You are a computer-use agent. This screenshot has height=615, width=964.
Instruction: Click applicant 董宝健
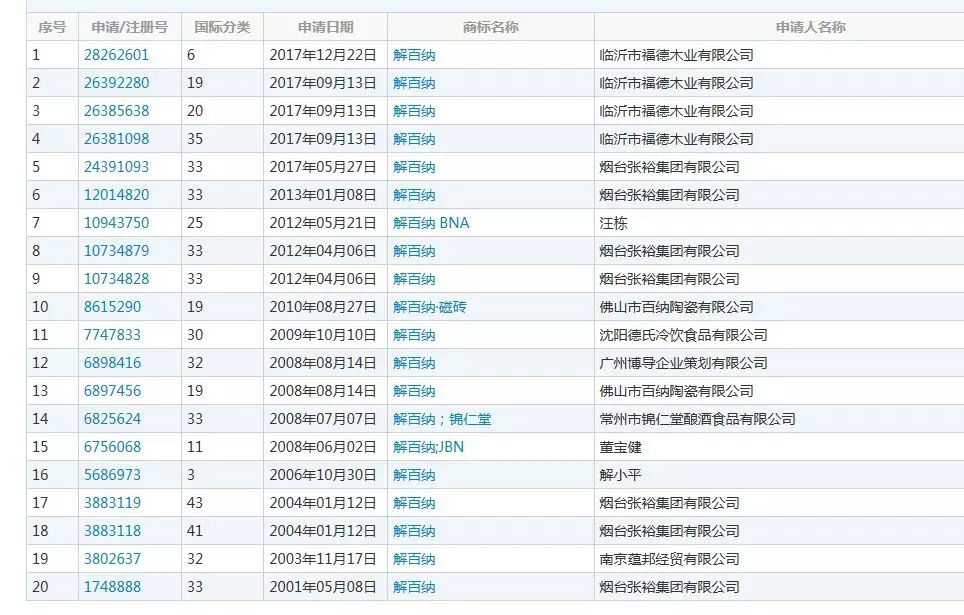(x=620, y=446)
